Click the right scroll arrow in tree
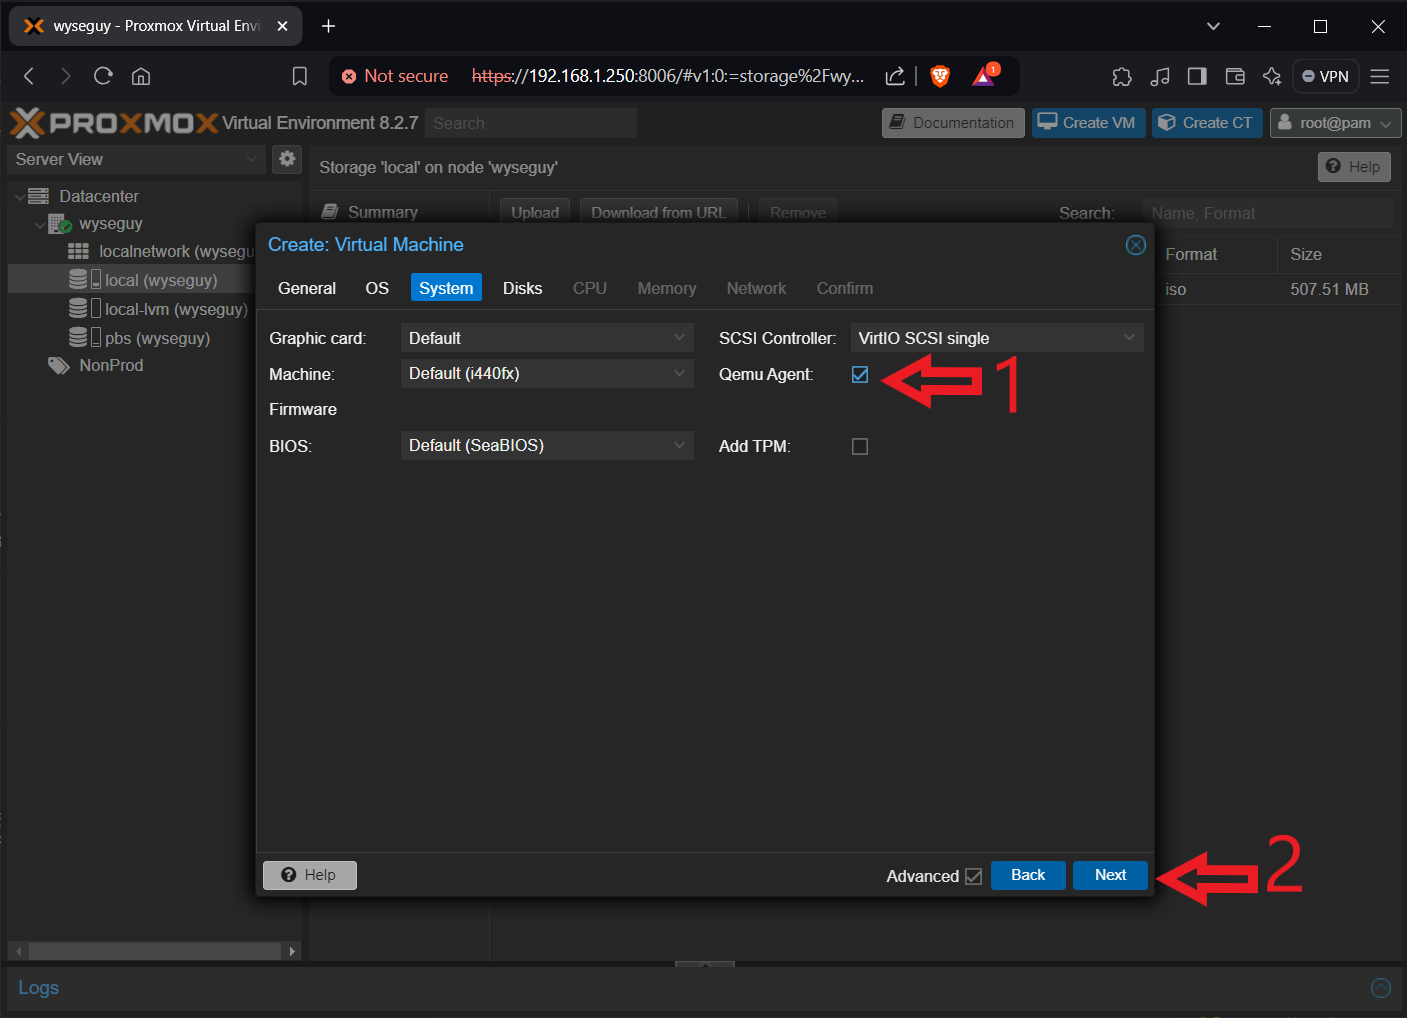 (292, 951)
